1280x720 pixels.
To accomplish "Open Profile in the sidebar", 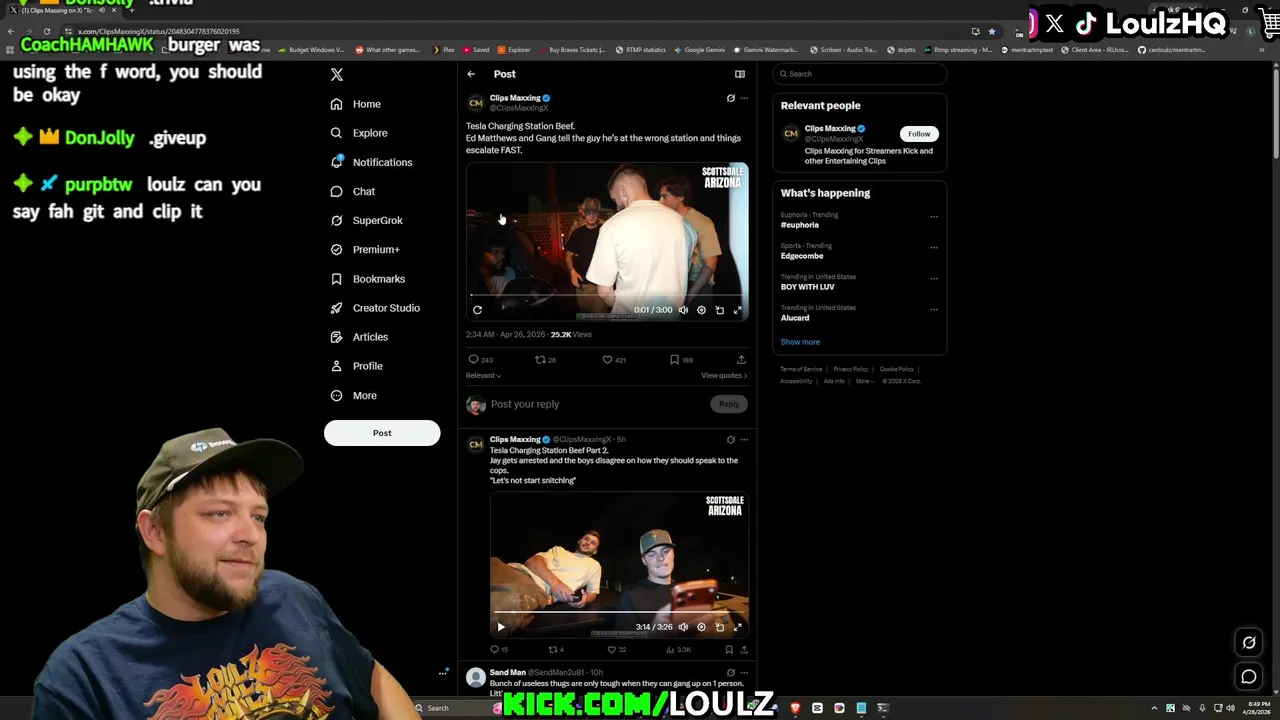I will tap(357, 366).
